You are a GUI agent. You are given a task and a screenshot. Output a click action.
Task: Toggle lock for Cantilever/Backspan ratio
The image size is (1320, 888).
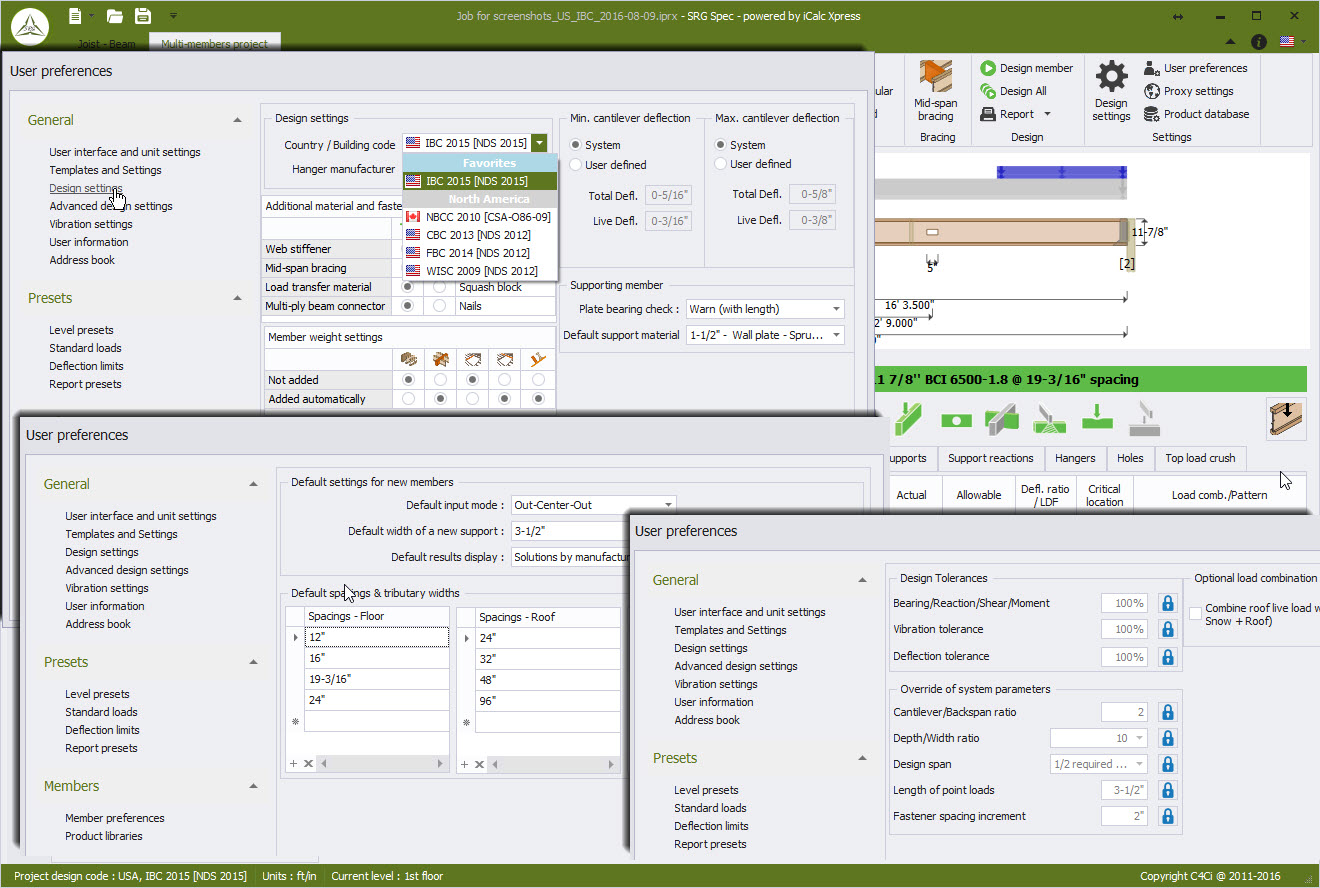1167,712
